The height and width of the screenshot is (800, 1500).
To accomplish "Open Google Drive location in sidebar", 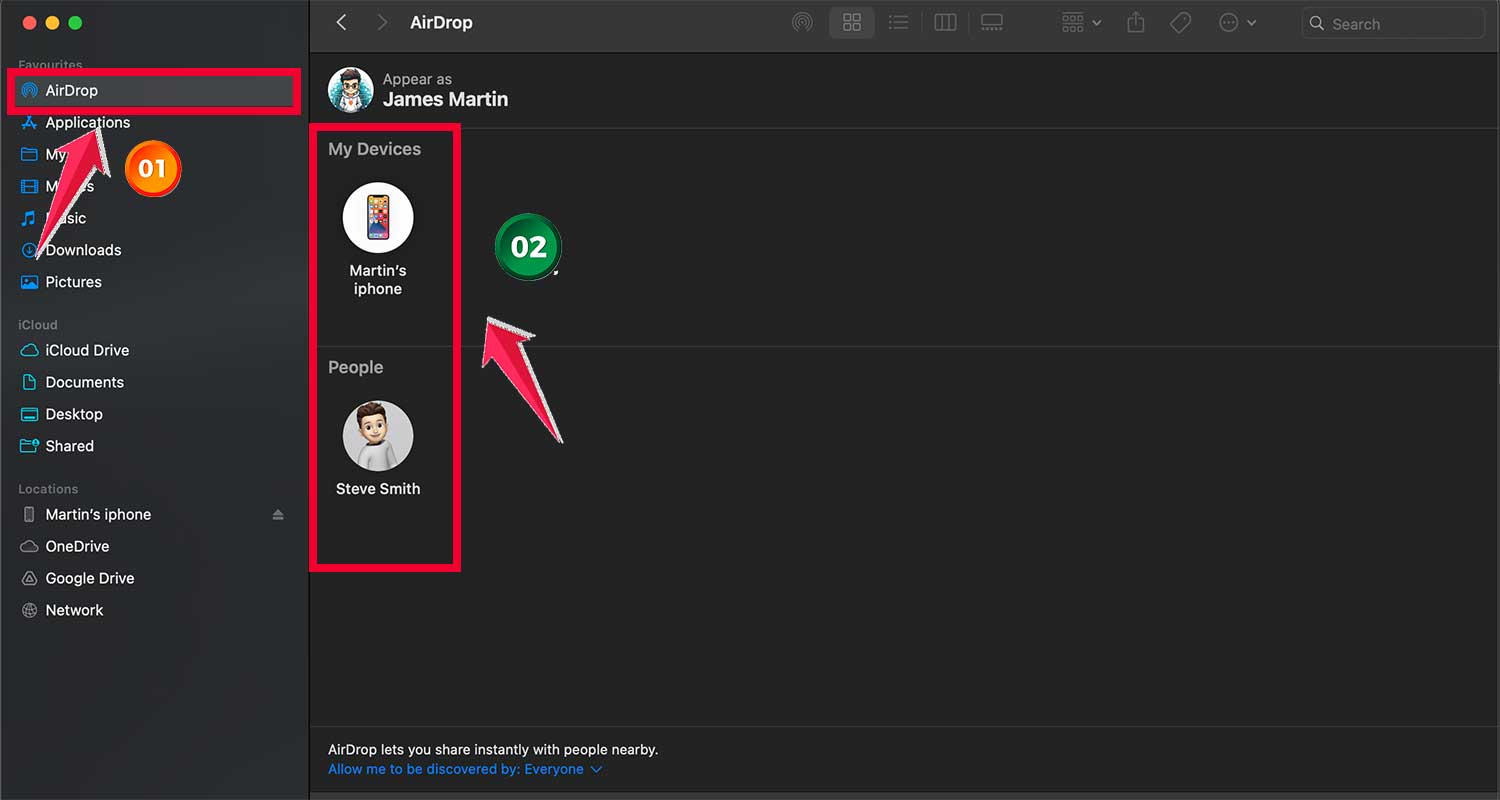I will [x=89, y=578].
